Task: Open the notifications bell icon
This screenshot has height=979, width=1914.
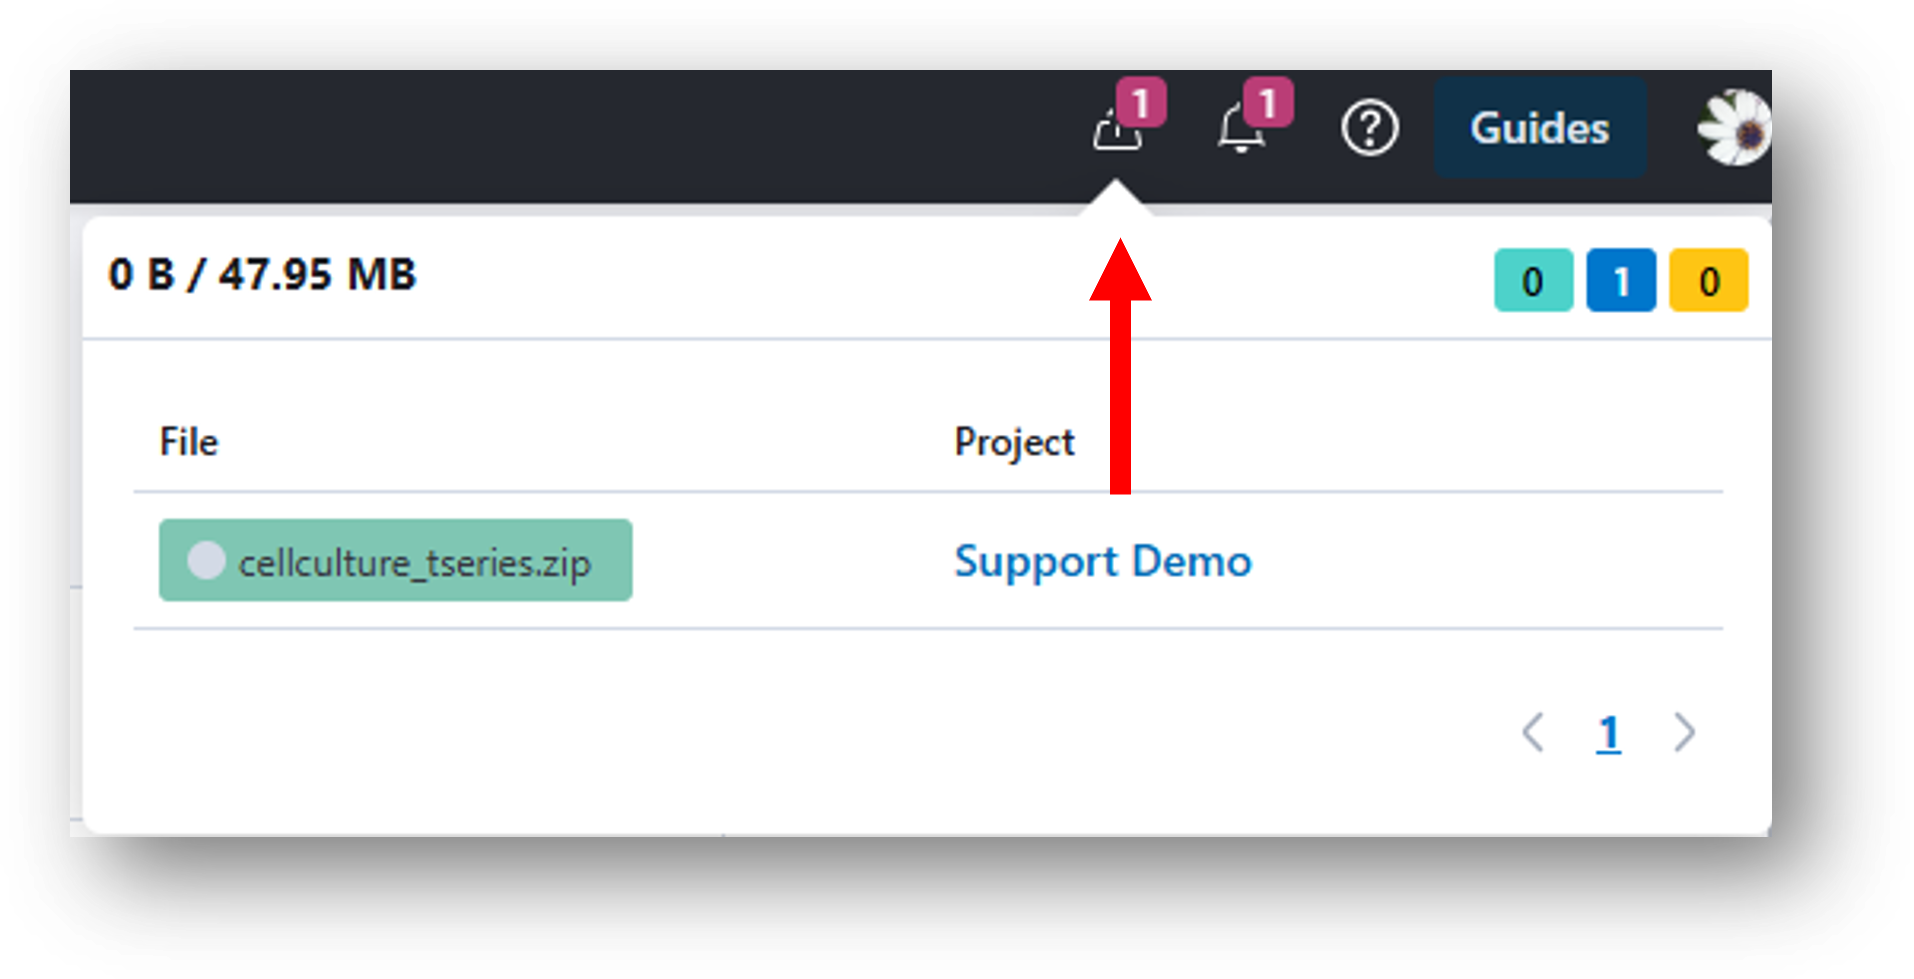Action: coord(1240,130)
